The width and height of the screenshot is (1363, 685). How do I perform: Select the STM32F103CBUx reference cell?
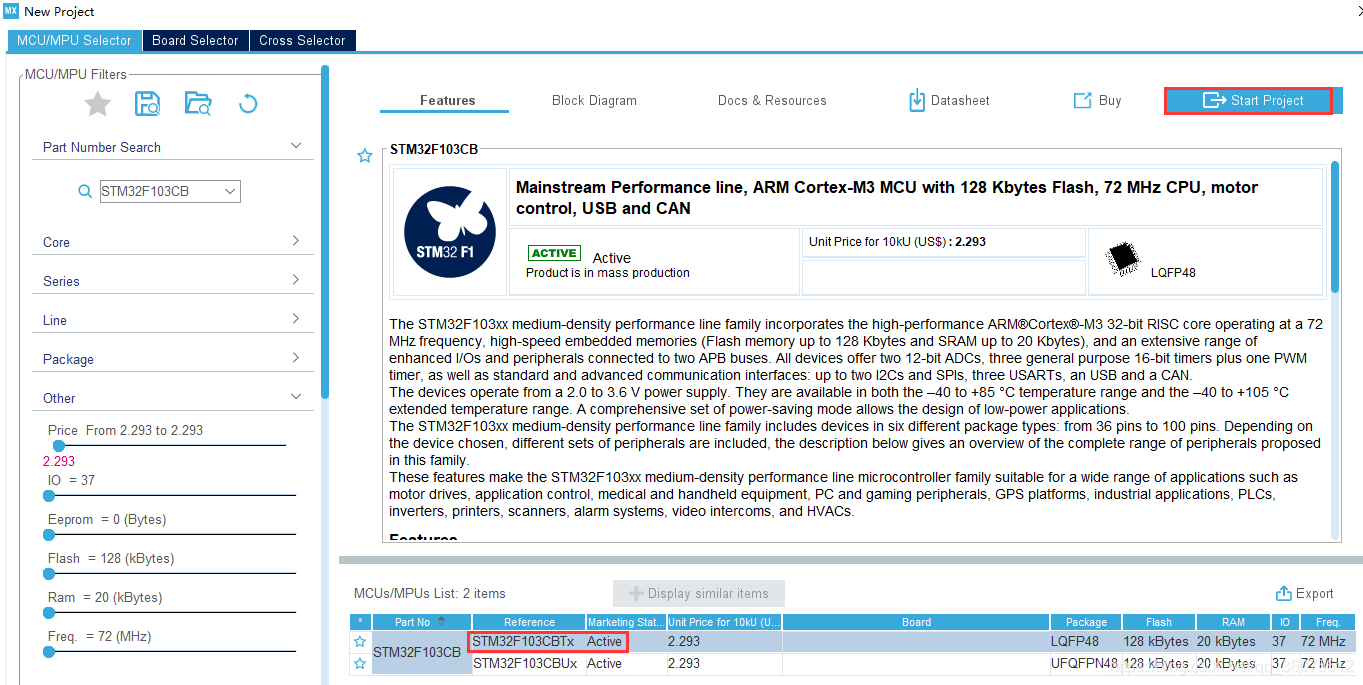pyautogui.click(x=529, y=663)
